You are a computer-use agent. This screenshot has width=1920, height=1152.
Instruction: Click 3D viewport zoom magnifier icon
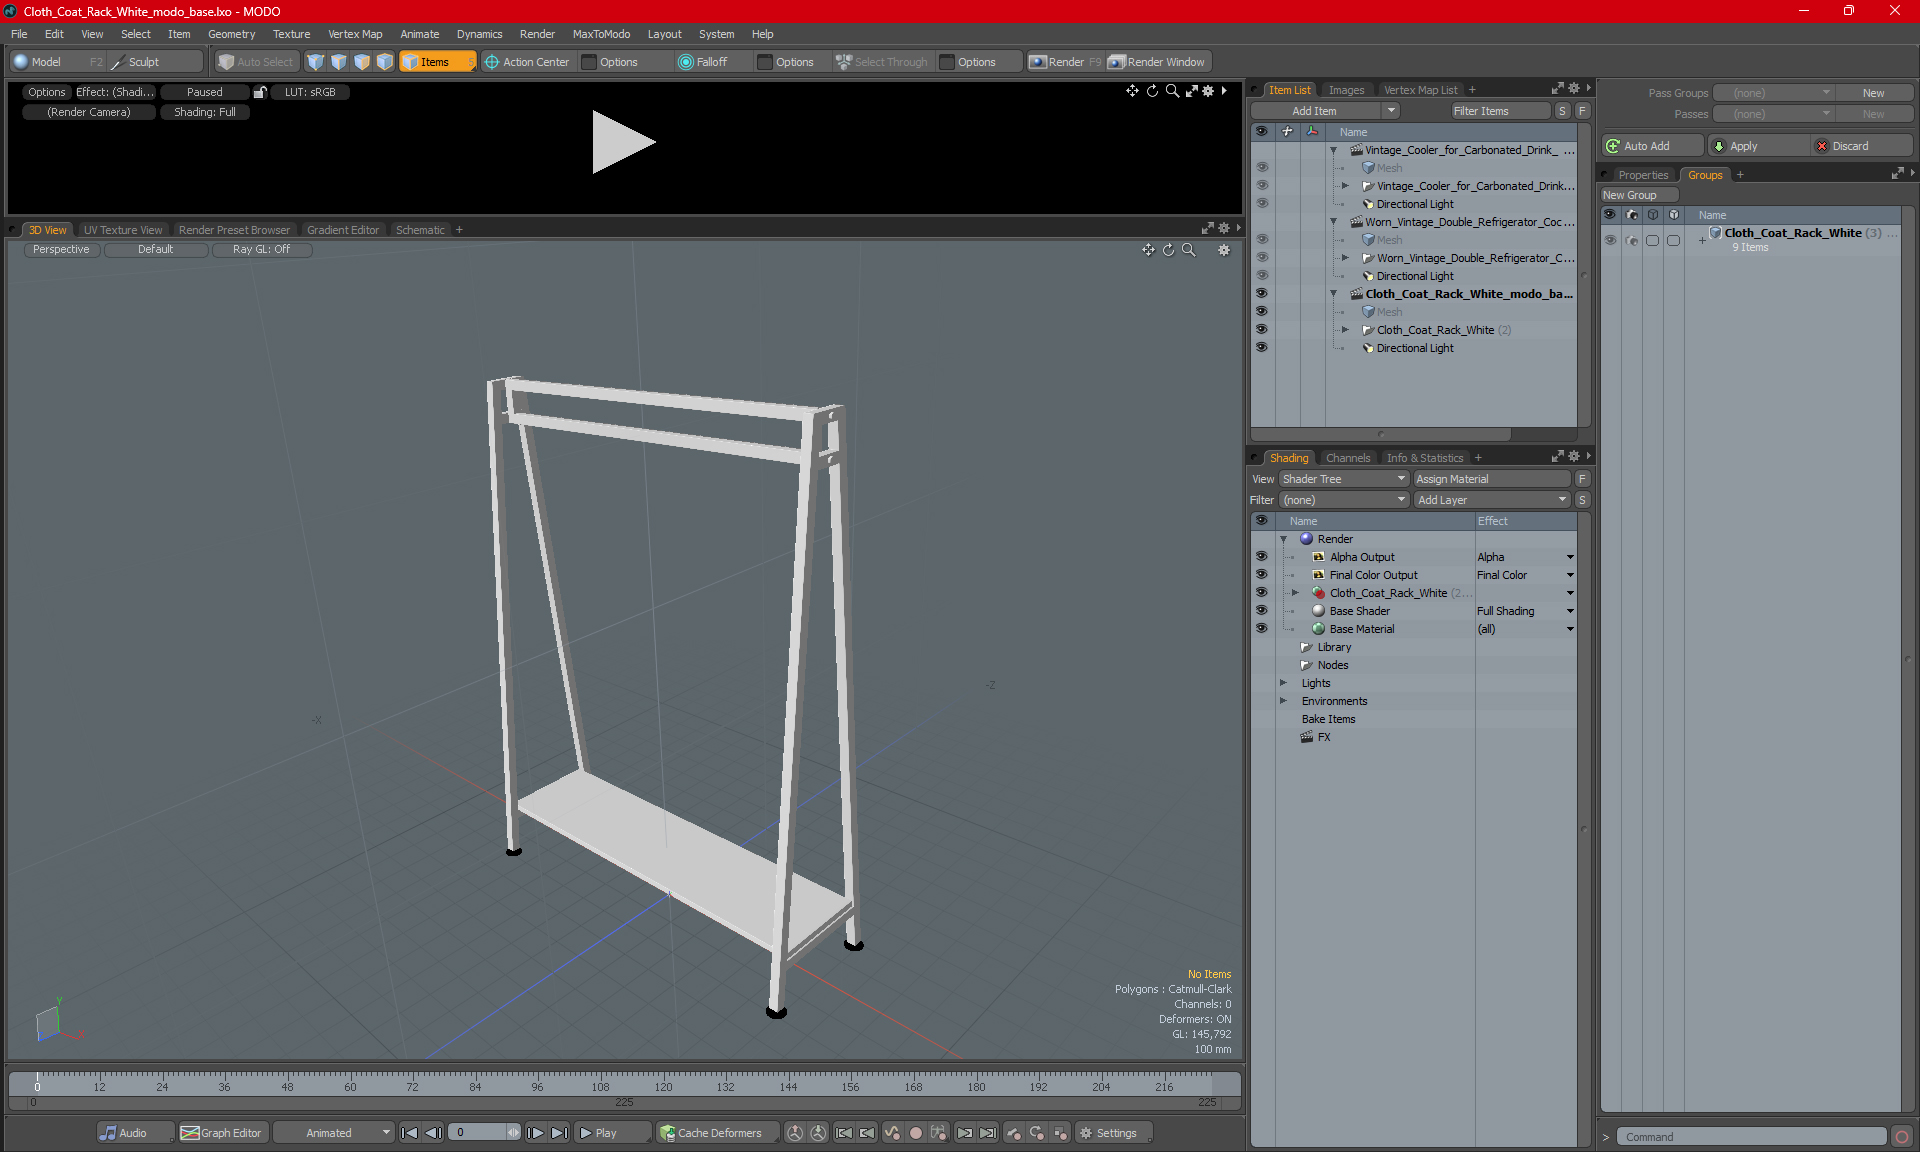point(1188,250)
